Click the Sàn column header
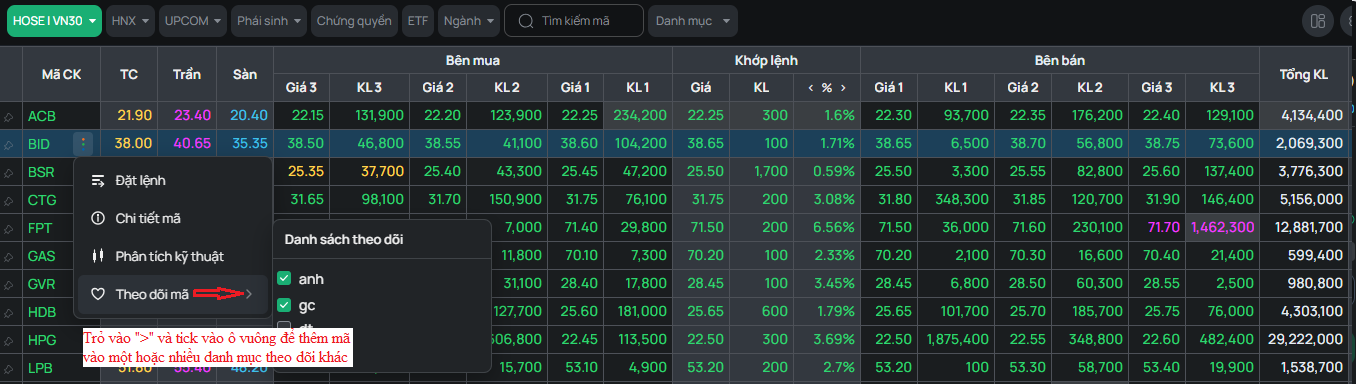Screen dimensions: 1356x384 [x=245, y=74]
